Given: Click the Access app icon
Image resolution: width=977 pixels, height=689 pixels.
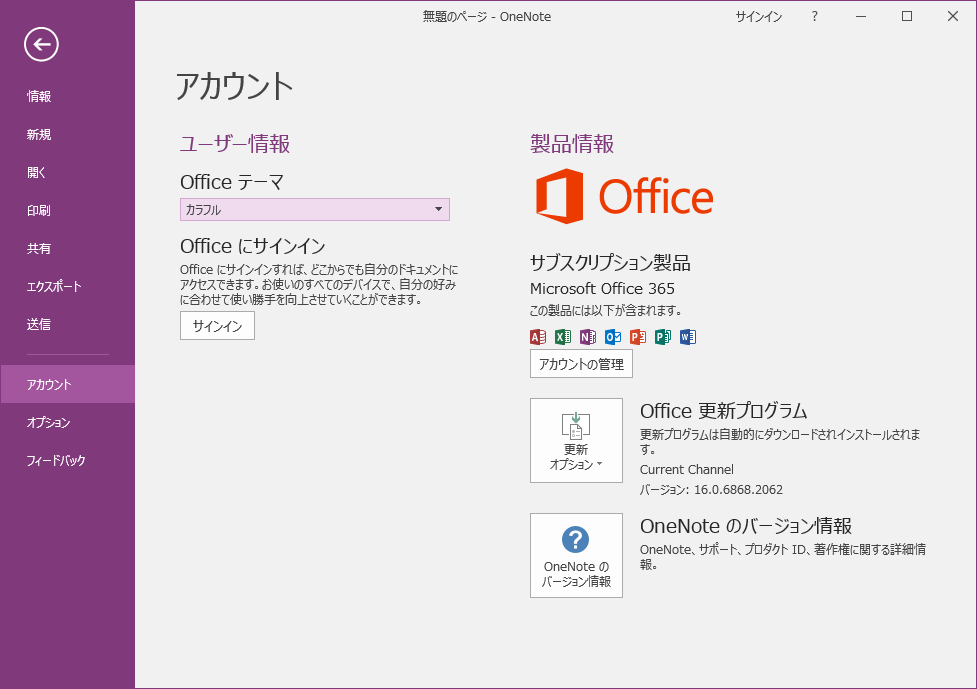Looking at the screenshot, I should tap(538, 337).
